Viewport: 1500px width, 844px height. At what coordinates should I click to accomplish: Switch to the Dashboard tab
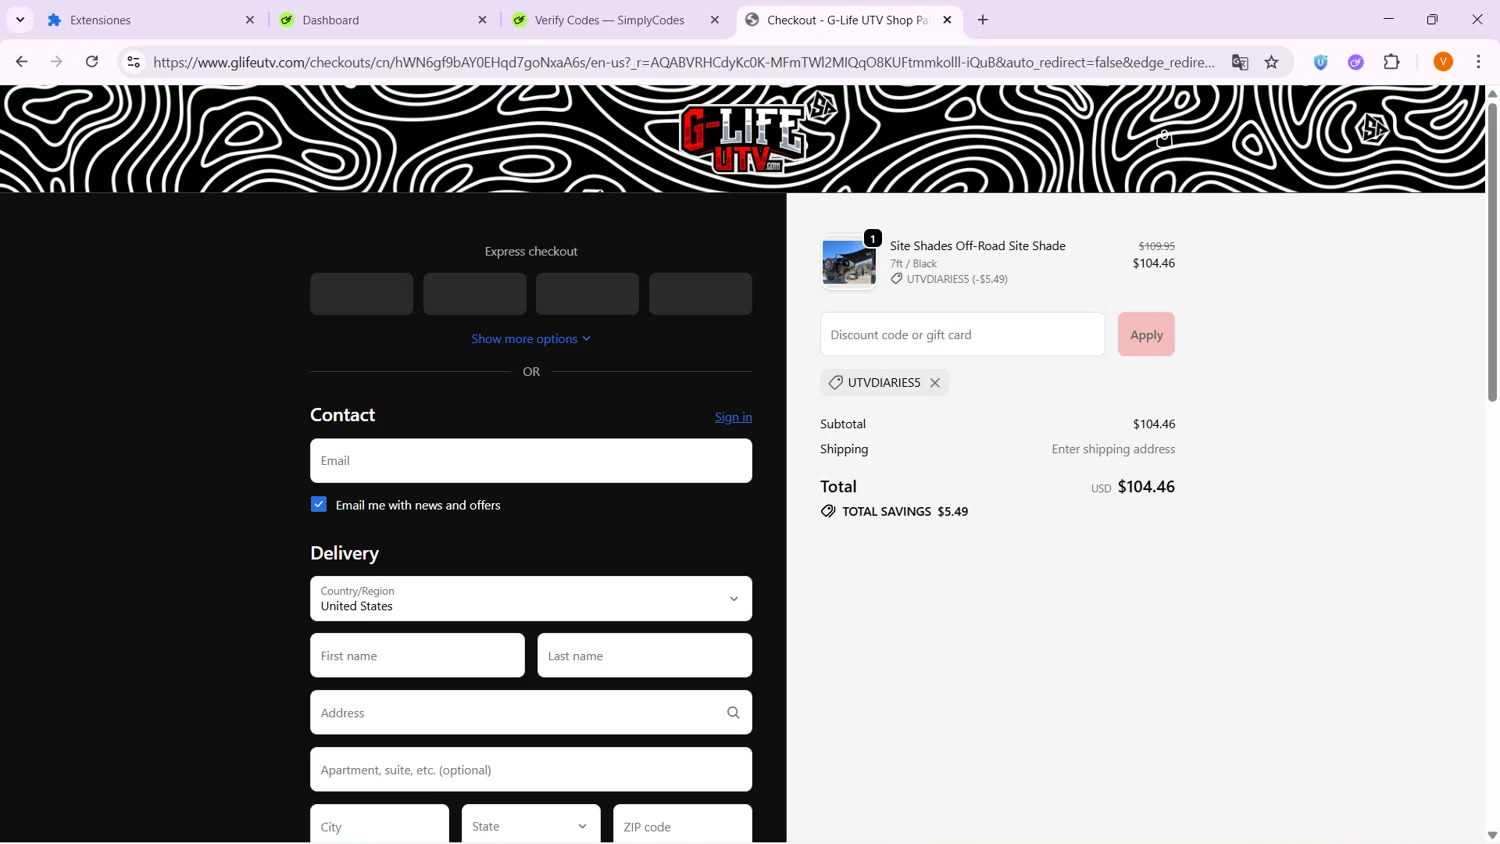pyautogui.click(x=382, y=20)
